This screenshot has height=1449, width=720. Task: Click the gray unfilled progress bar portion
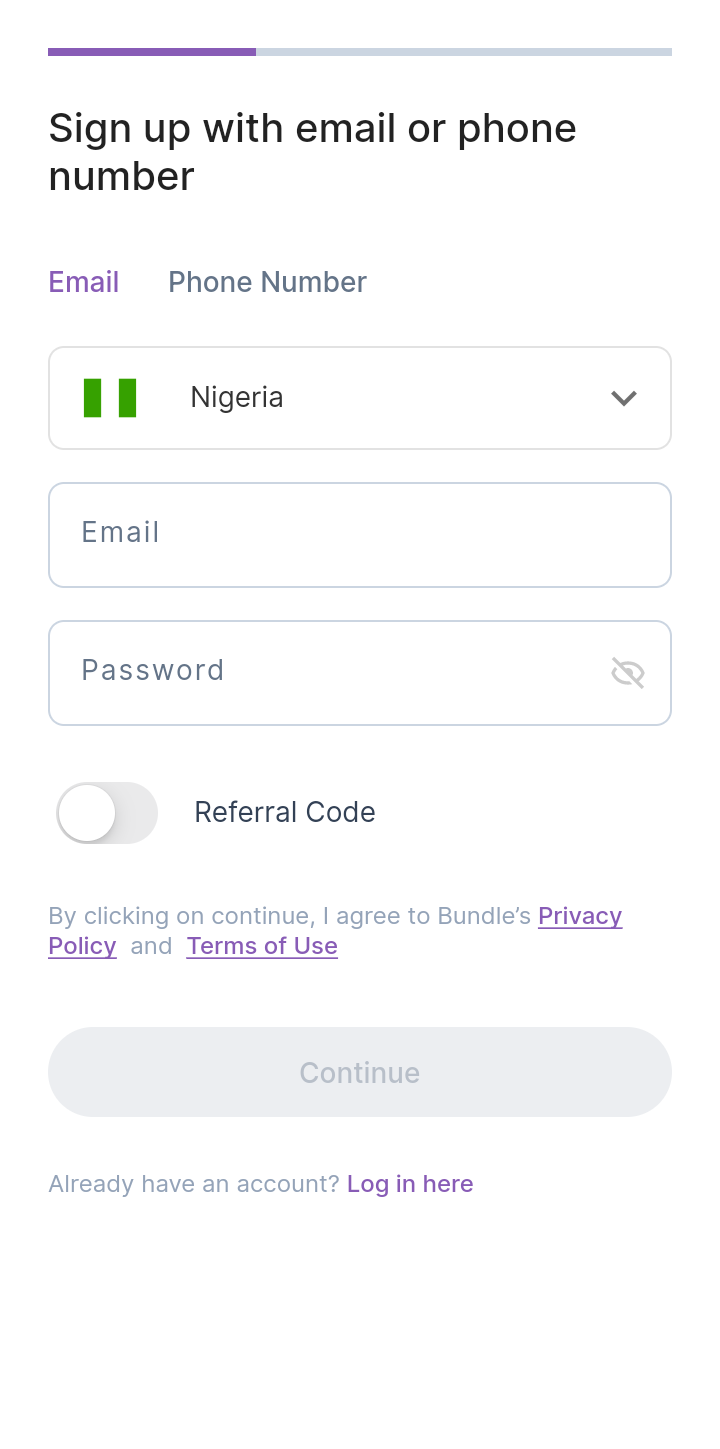pyautogui.click(x=464, y=52)
